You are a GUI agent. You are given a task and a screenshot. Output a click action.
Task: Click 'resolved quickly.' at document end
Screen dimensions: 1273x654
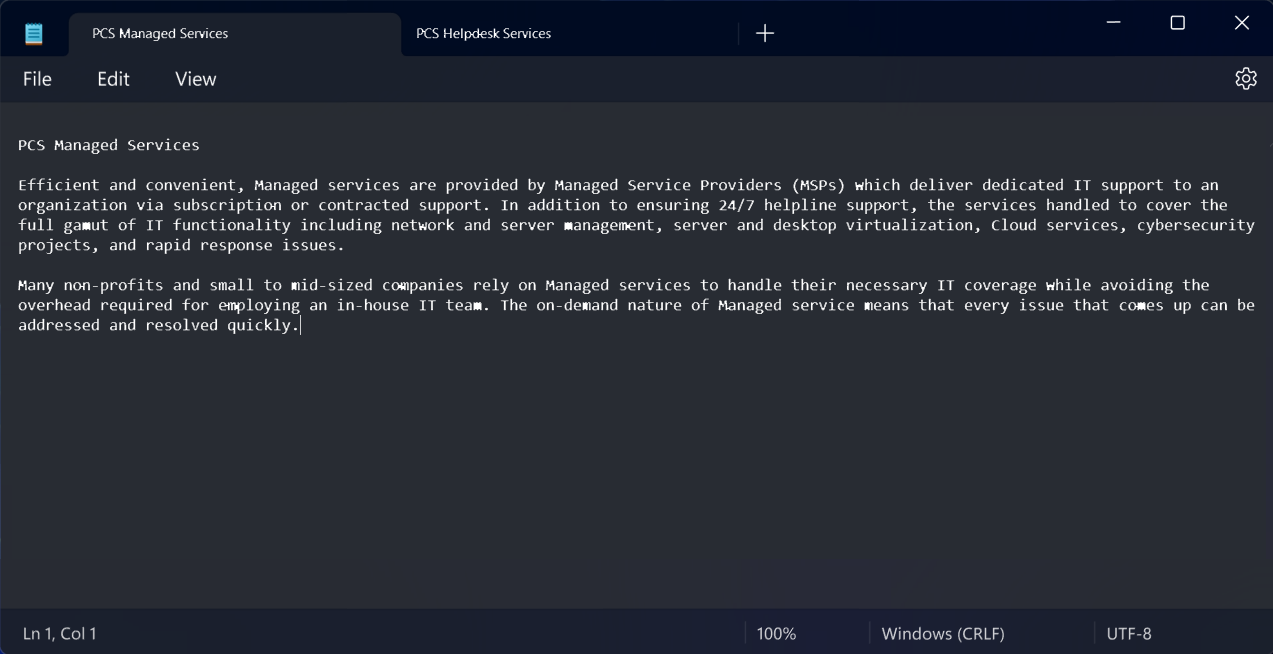pos(222,325)
